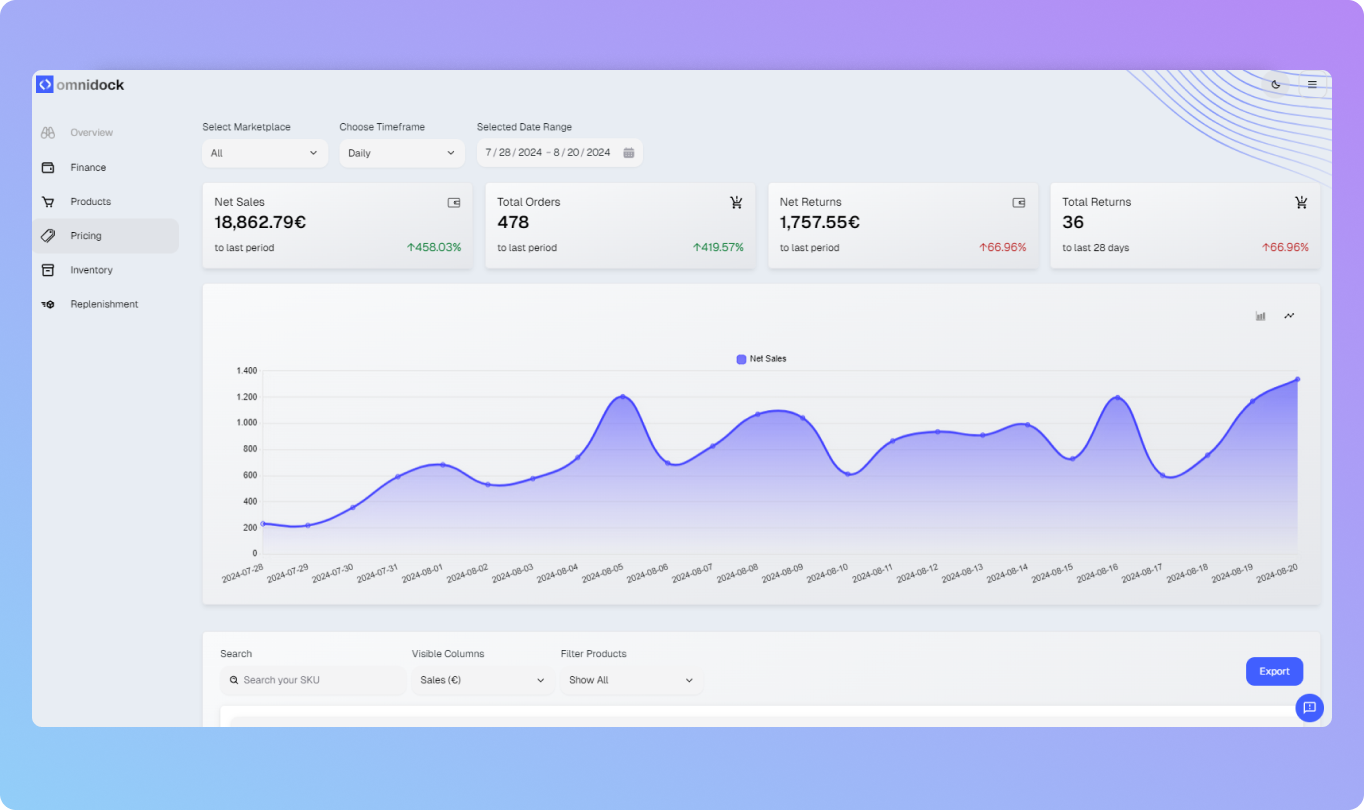The height and width of the screenshot is (810, 1364).
Task: Navigate to Replenishment in sidebar
Action: tap(104, 304)
